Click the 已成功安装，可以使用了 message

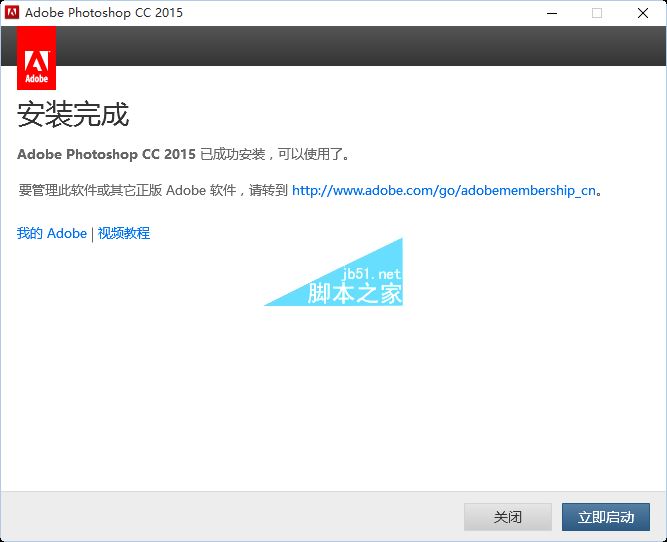[x=275, y=154]
